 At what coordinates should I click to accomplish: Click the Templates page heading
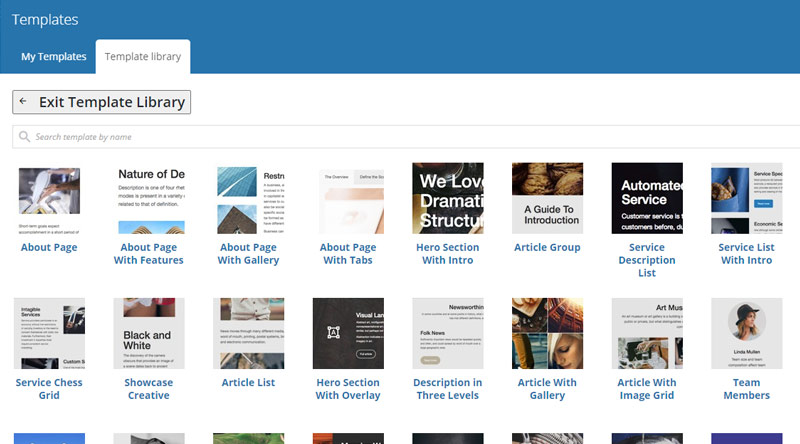(45, 19)
